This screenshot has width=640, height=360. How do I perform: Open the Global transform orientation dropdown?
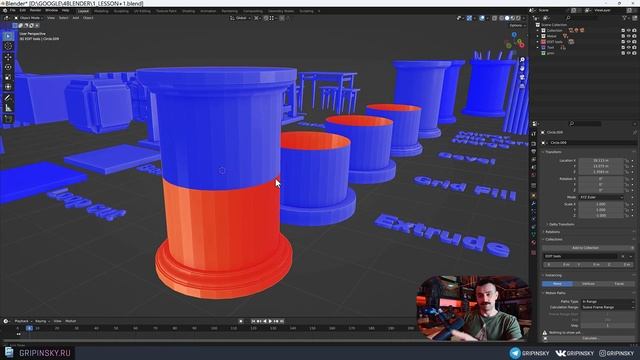[240, 18]
